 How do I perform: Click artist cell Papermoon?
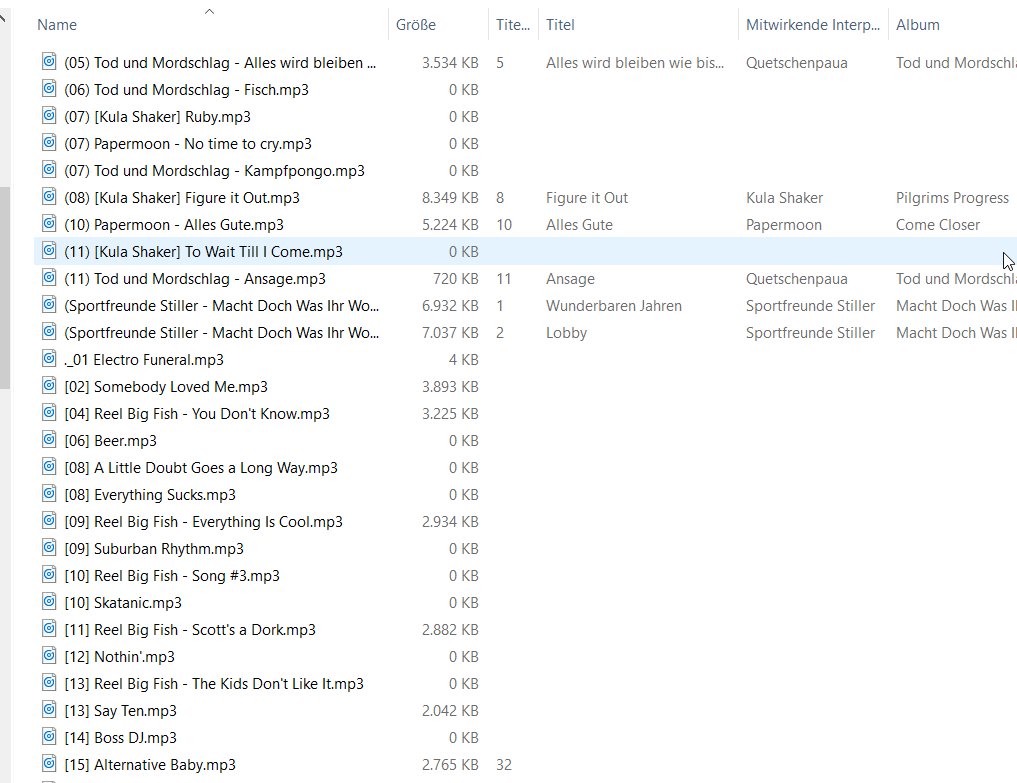[784, 225]
